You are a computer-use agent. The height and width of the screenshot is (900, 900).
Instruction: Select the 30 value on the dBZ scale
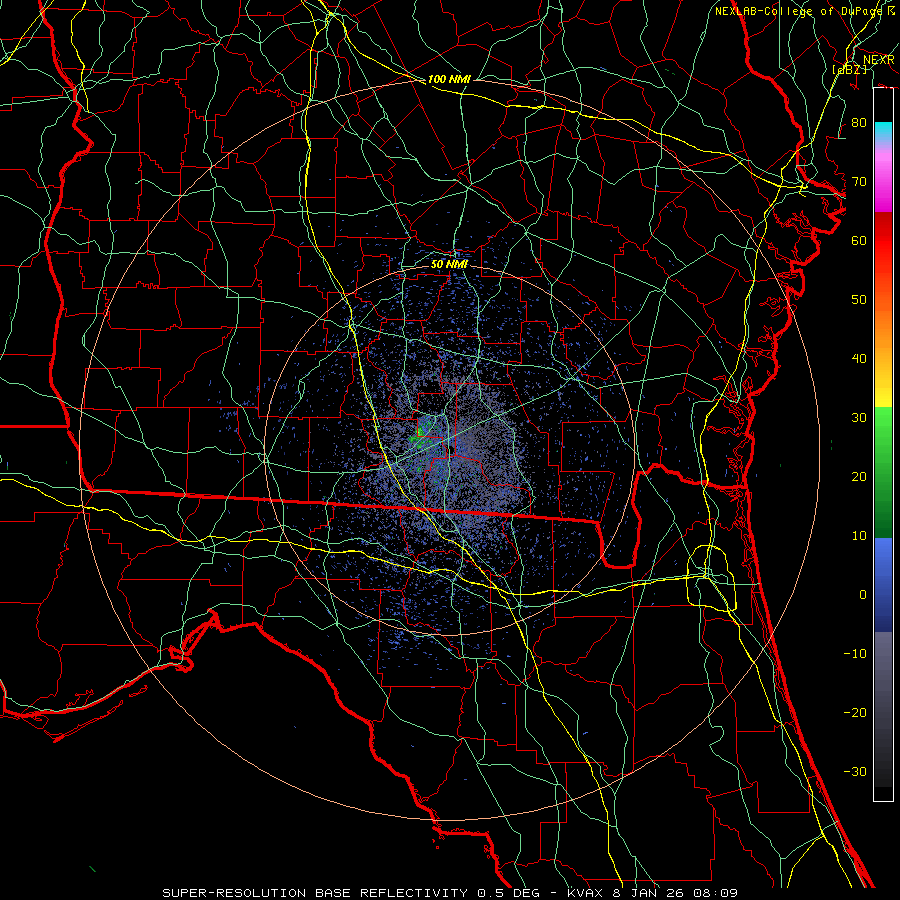pyautogui.click(x=859, y=418)
